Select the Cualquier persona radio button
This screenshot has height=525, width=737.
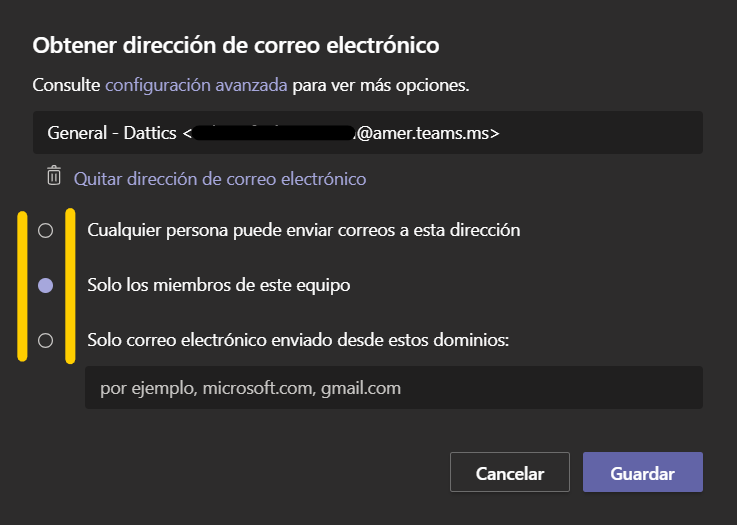pos(45,230)
